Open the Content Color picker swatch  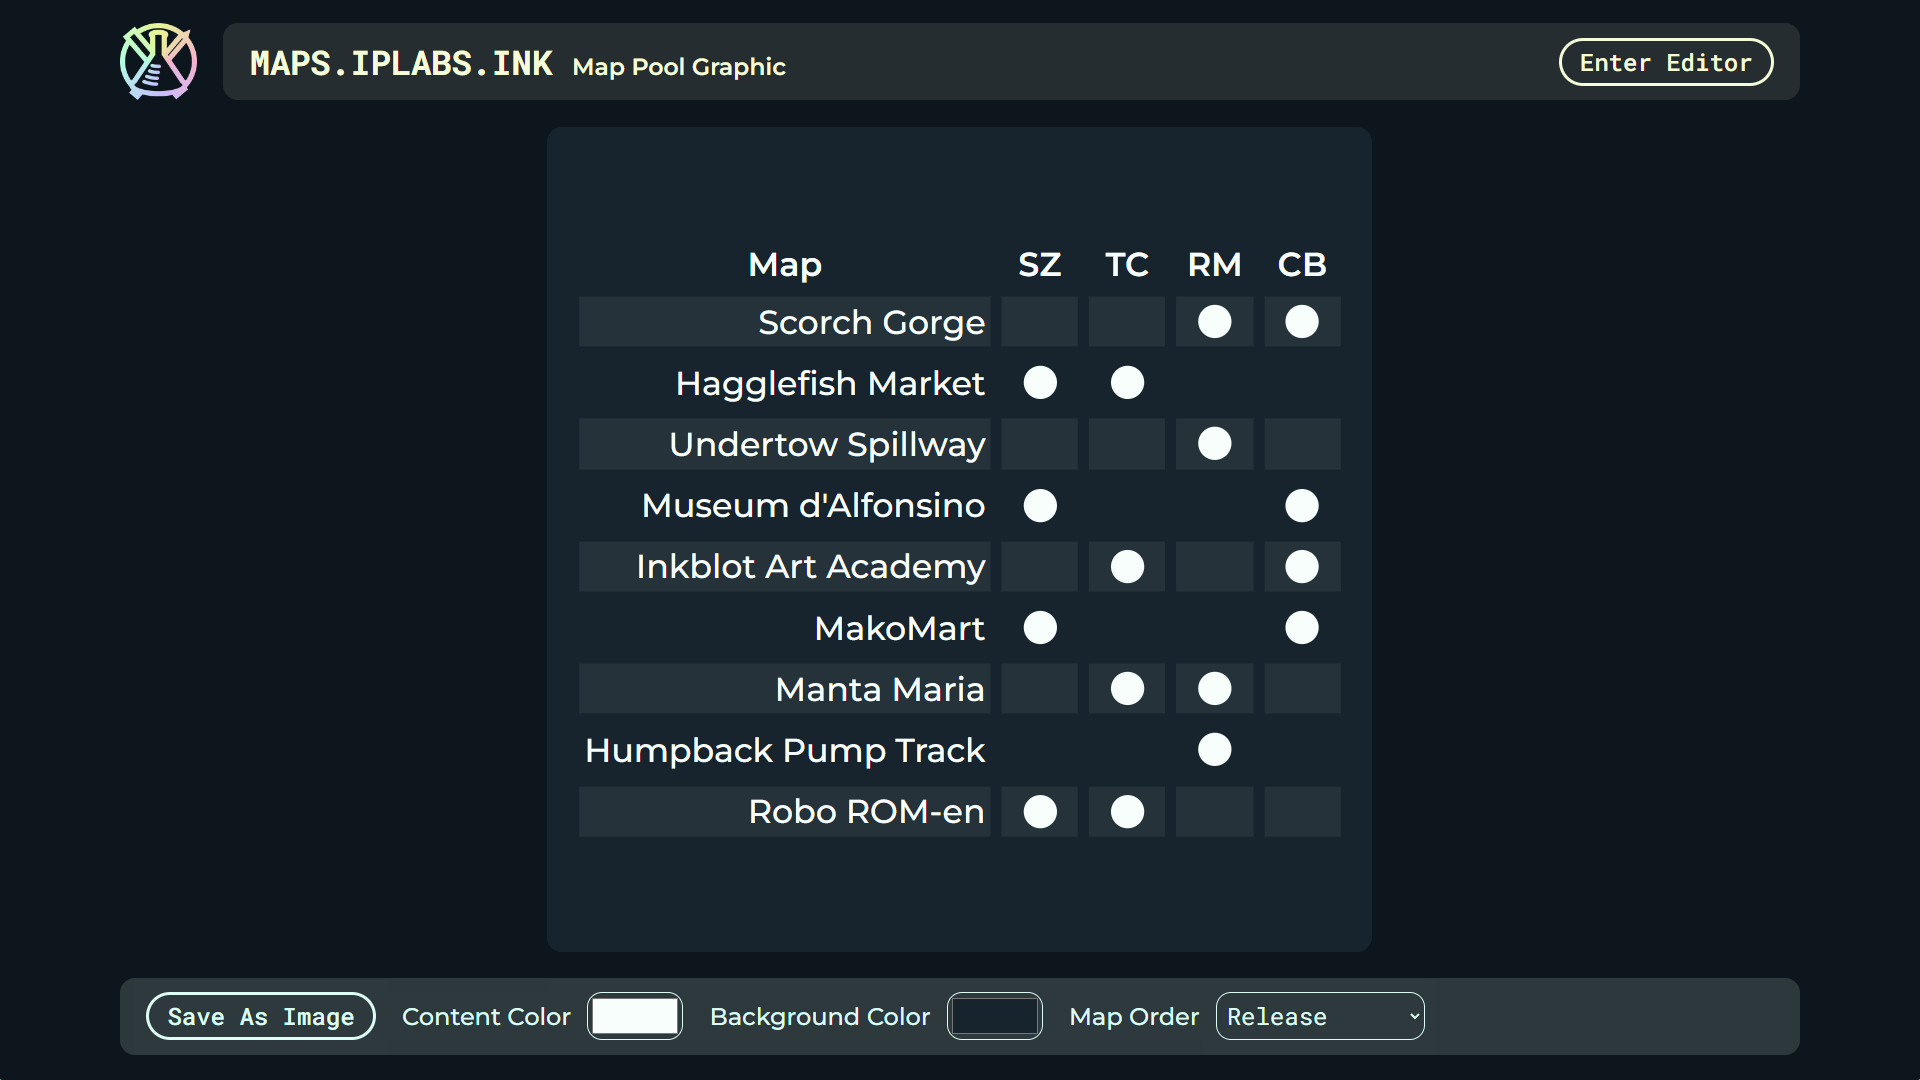[635, 1016]
